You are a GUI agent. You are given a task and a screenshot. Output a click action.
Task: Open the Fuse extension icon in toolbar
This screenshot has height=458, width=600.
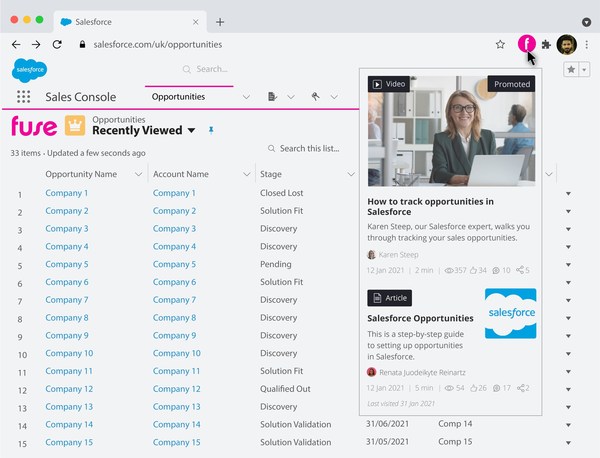pos(527,44)
